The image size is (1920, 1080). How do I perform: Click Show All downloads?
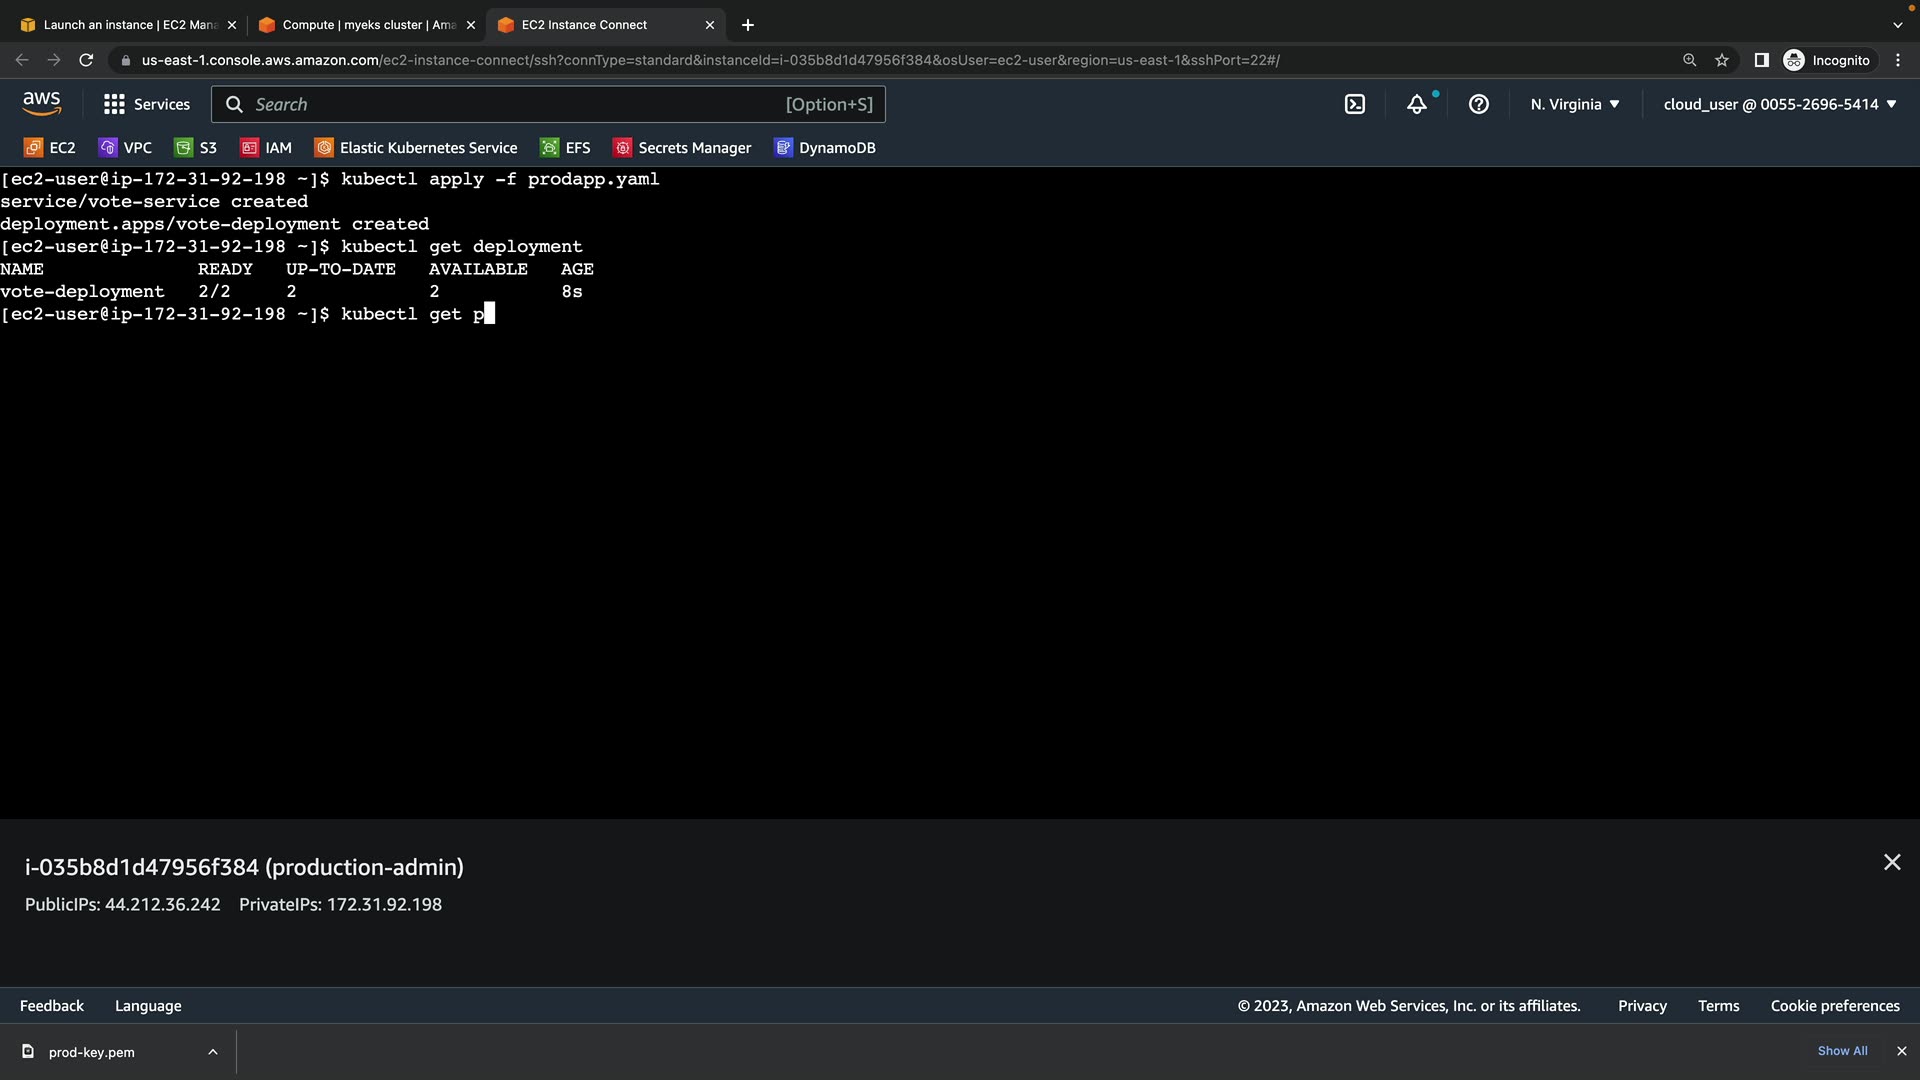click(x=1842, y=1051)
